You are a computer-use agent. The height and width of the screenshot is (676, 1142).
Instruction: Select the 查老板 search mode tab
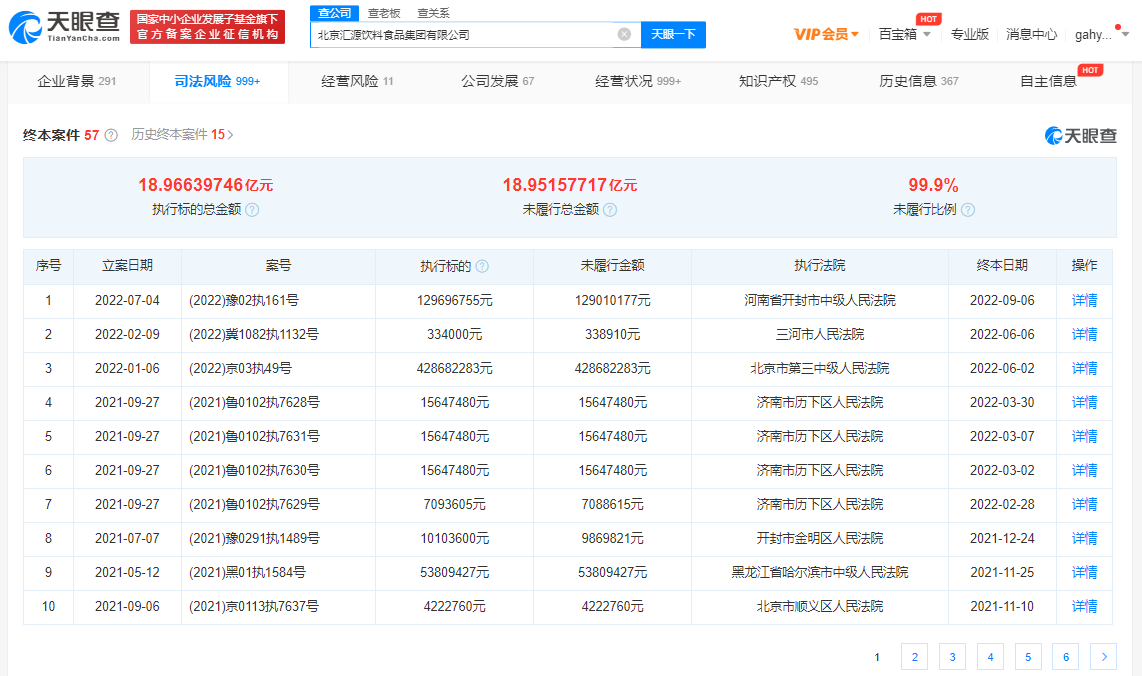point(384,13)
